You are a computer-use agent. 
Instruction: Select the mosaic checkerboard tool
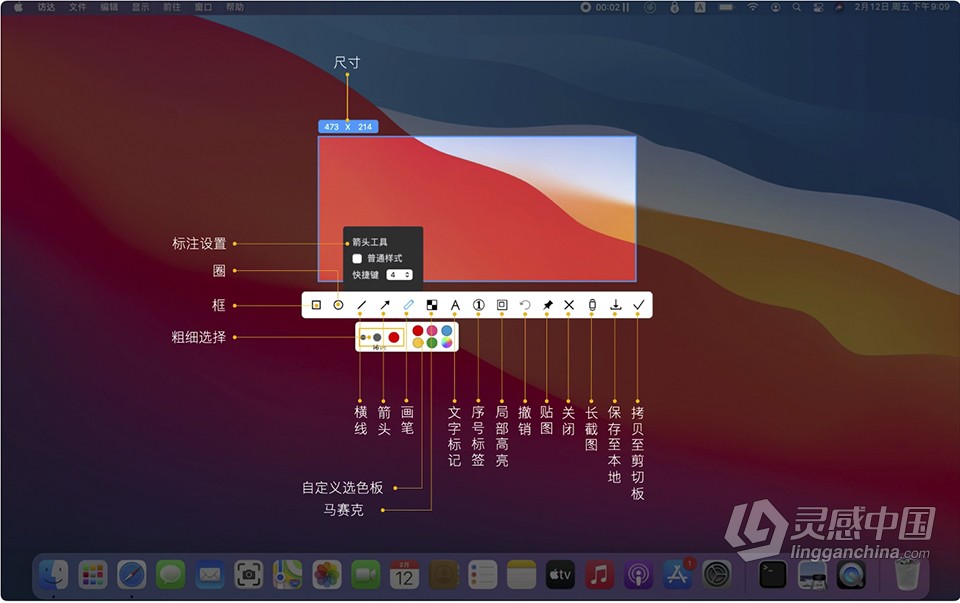pyautogui.click(x=432, y=305)
